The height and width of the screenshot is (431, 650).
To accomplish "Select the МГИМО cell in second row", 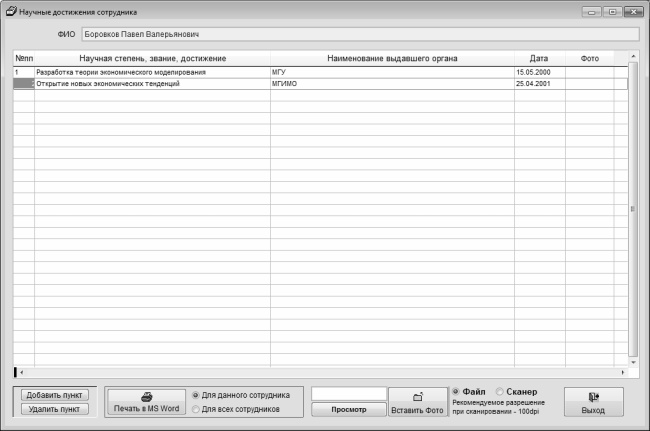I will pos(392,84).
